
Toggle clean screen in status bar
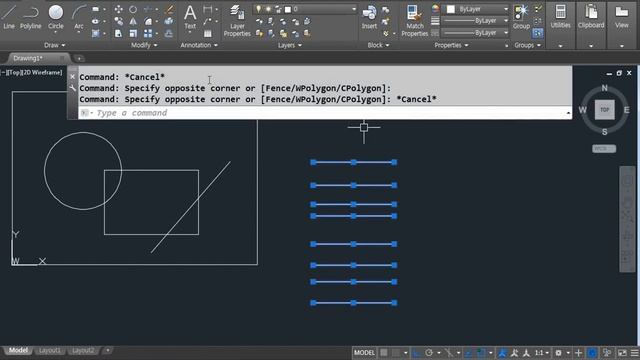point(622,353)
